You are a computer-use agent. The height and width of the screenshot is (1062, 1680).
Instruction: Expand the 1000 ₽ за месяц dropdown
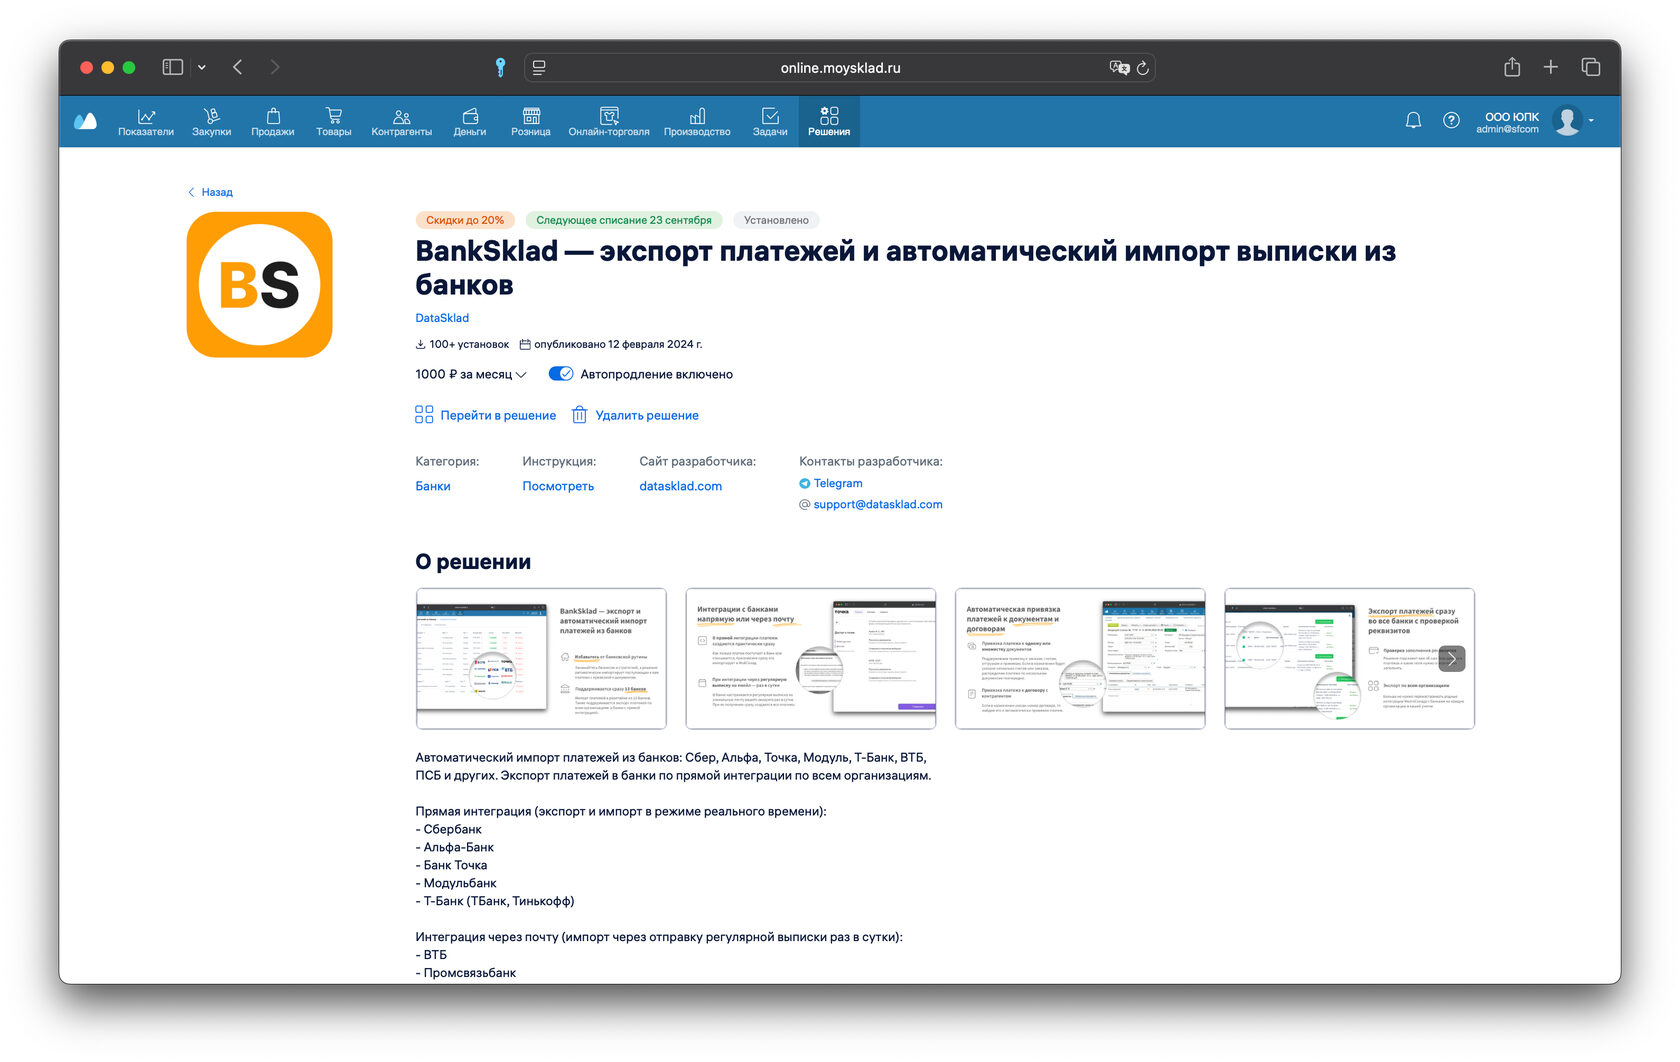pyautogui.click(x=471, y=374)
